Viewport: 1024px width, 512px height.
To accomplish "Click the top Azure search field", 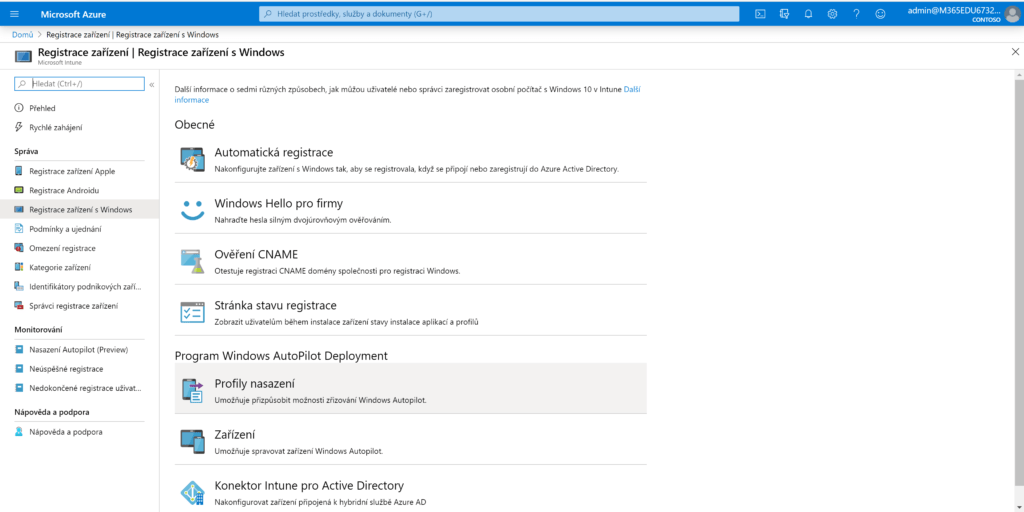I will 498,14.
